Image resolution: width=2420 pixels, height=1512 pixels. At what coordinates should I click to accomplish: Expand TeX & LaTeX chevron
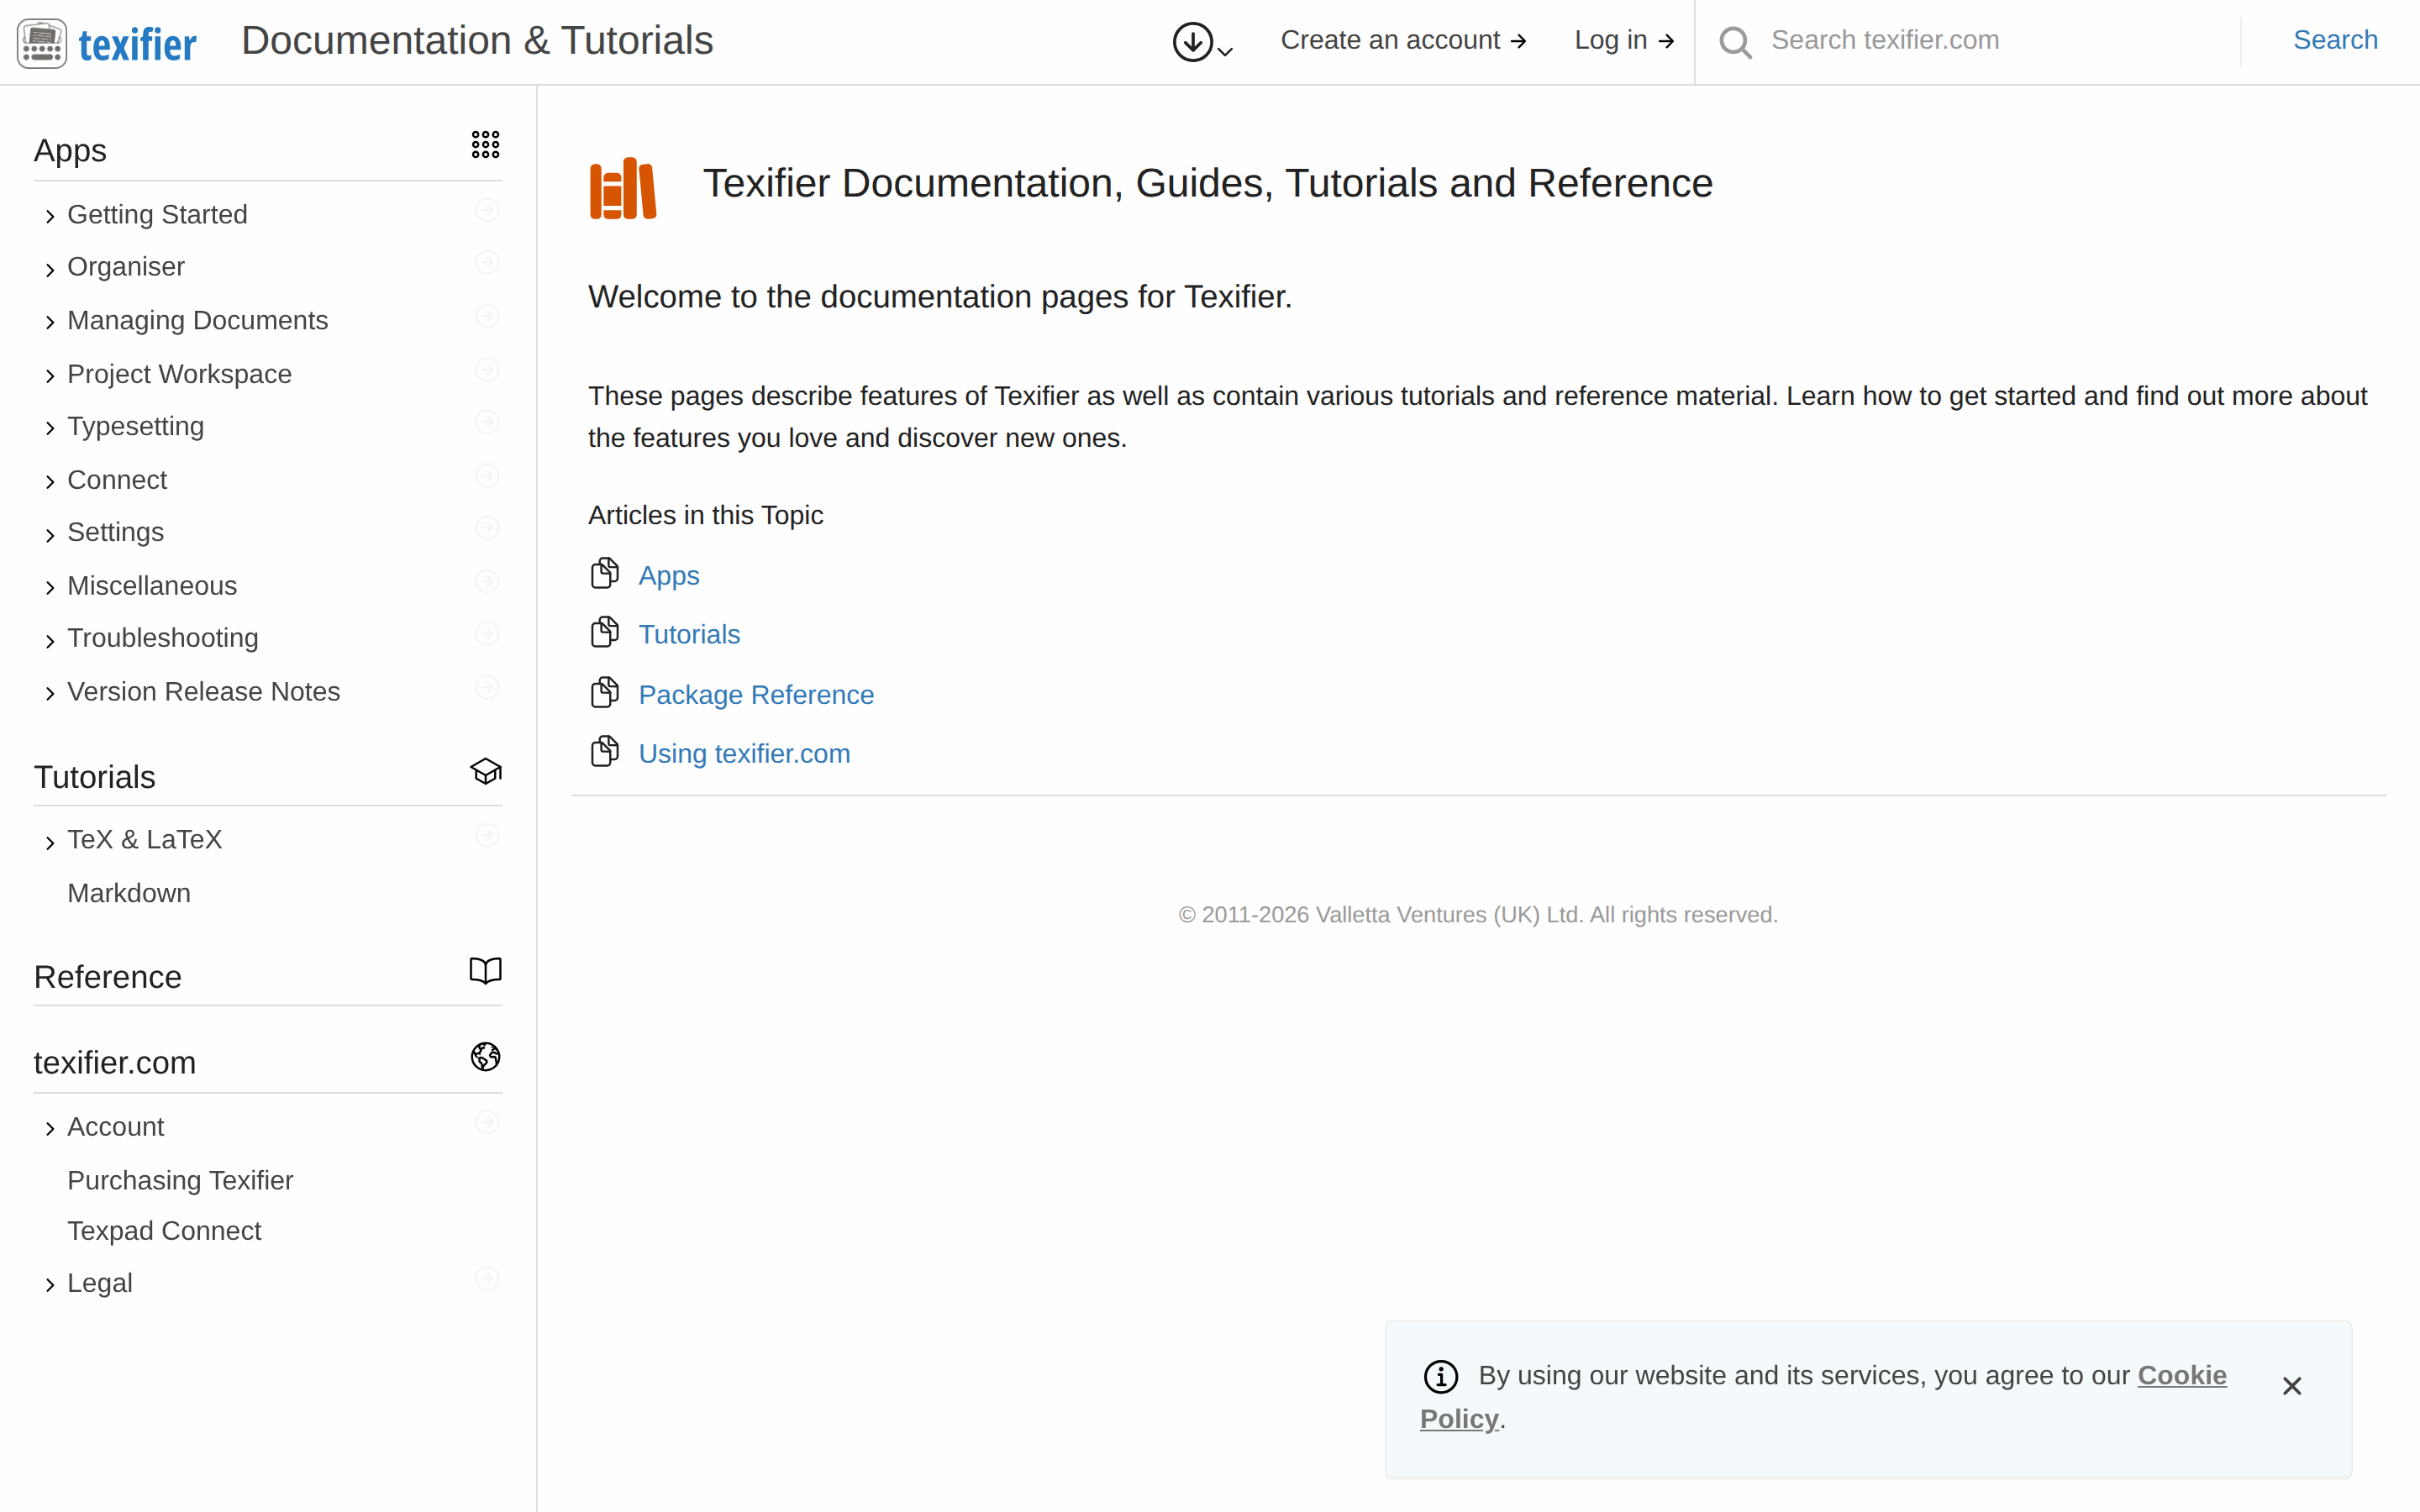point(50,843)
